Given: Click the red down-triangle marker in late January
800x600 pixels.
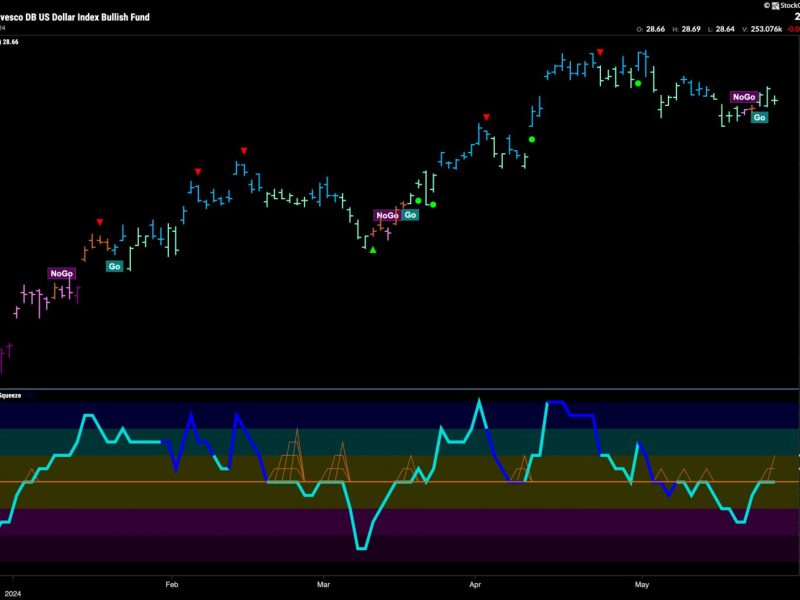Looking at the screenshot, I should (99, 222).
